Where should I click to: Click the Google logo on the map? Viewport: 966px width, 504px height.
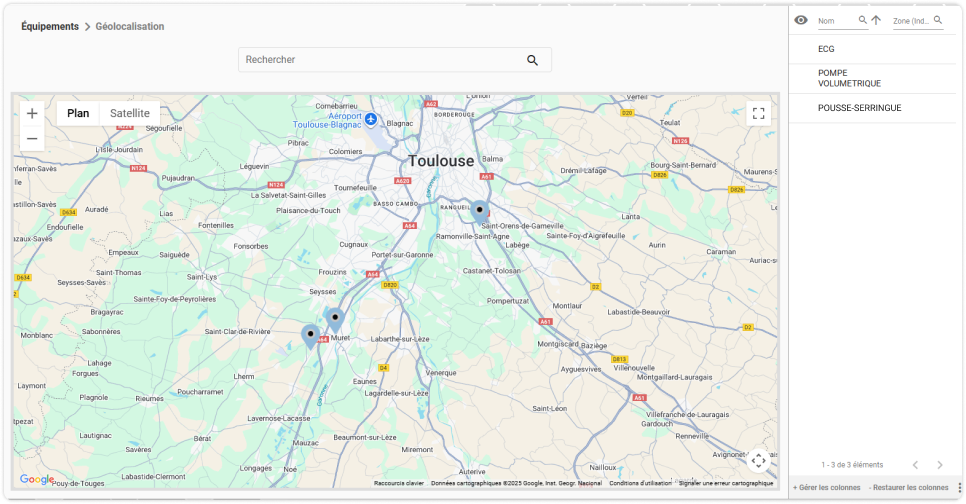[x=36, y=479]
